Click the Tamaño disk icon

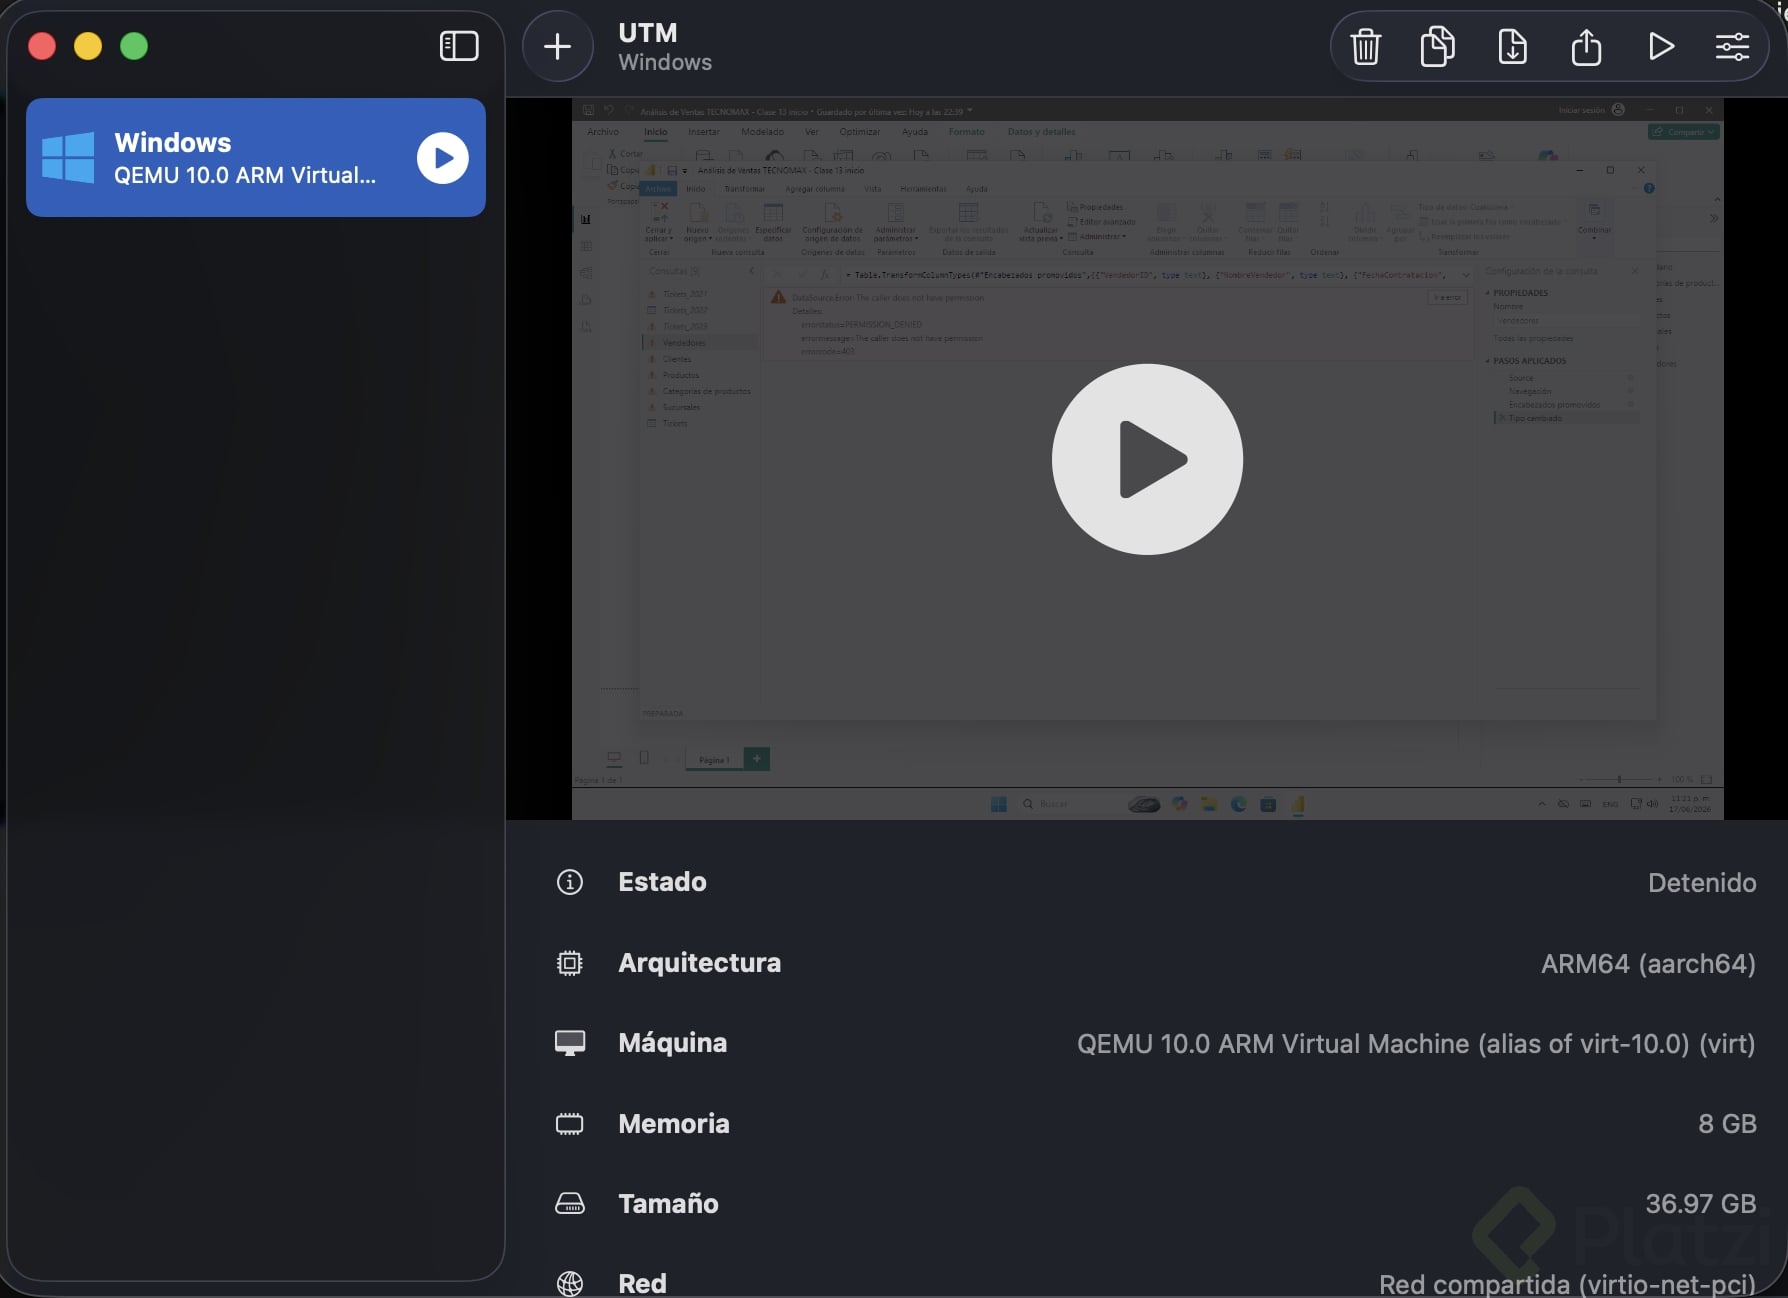click(x=570, y=1204)
